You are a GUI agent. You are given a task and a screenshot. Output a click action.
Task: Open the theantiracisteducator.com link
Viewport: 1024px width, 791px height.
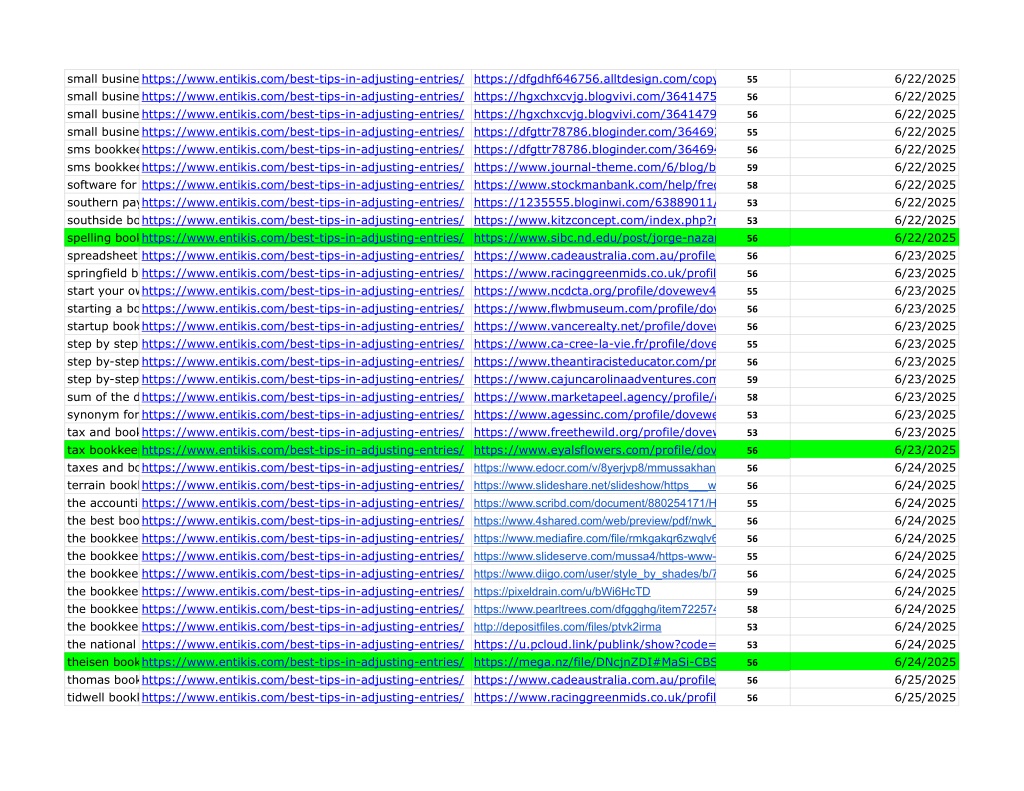[x=594, y=361]
